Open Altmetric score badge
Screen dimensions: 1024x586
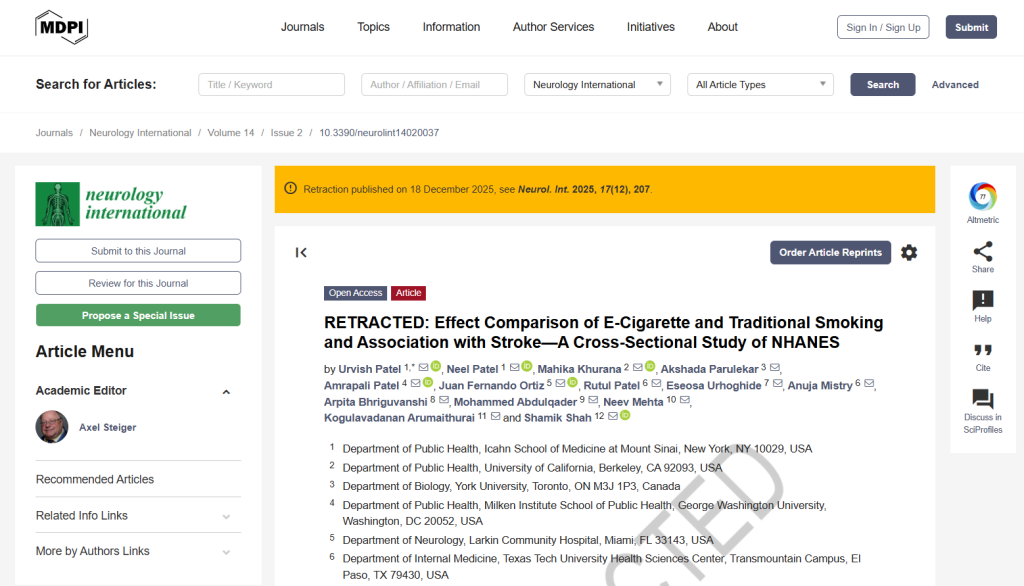[982, 197]
